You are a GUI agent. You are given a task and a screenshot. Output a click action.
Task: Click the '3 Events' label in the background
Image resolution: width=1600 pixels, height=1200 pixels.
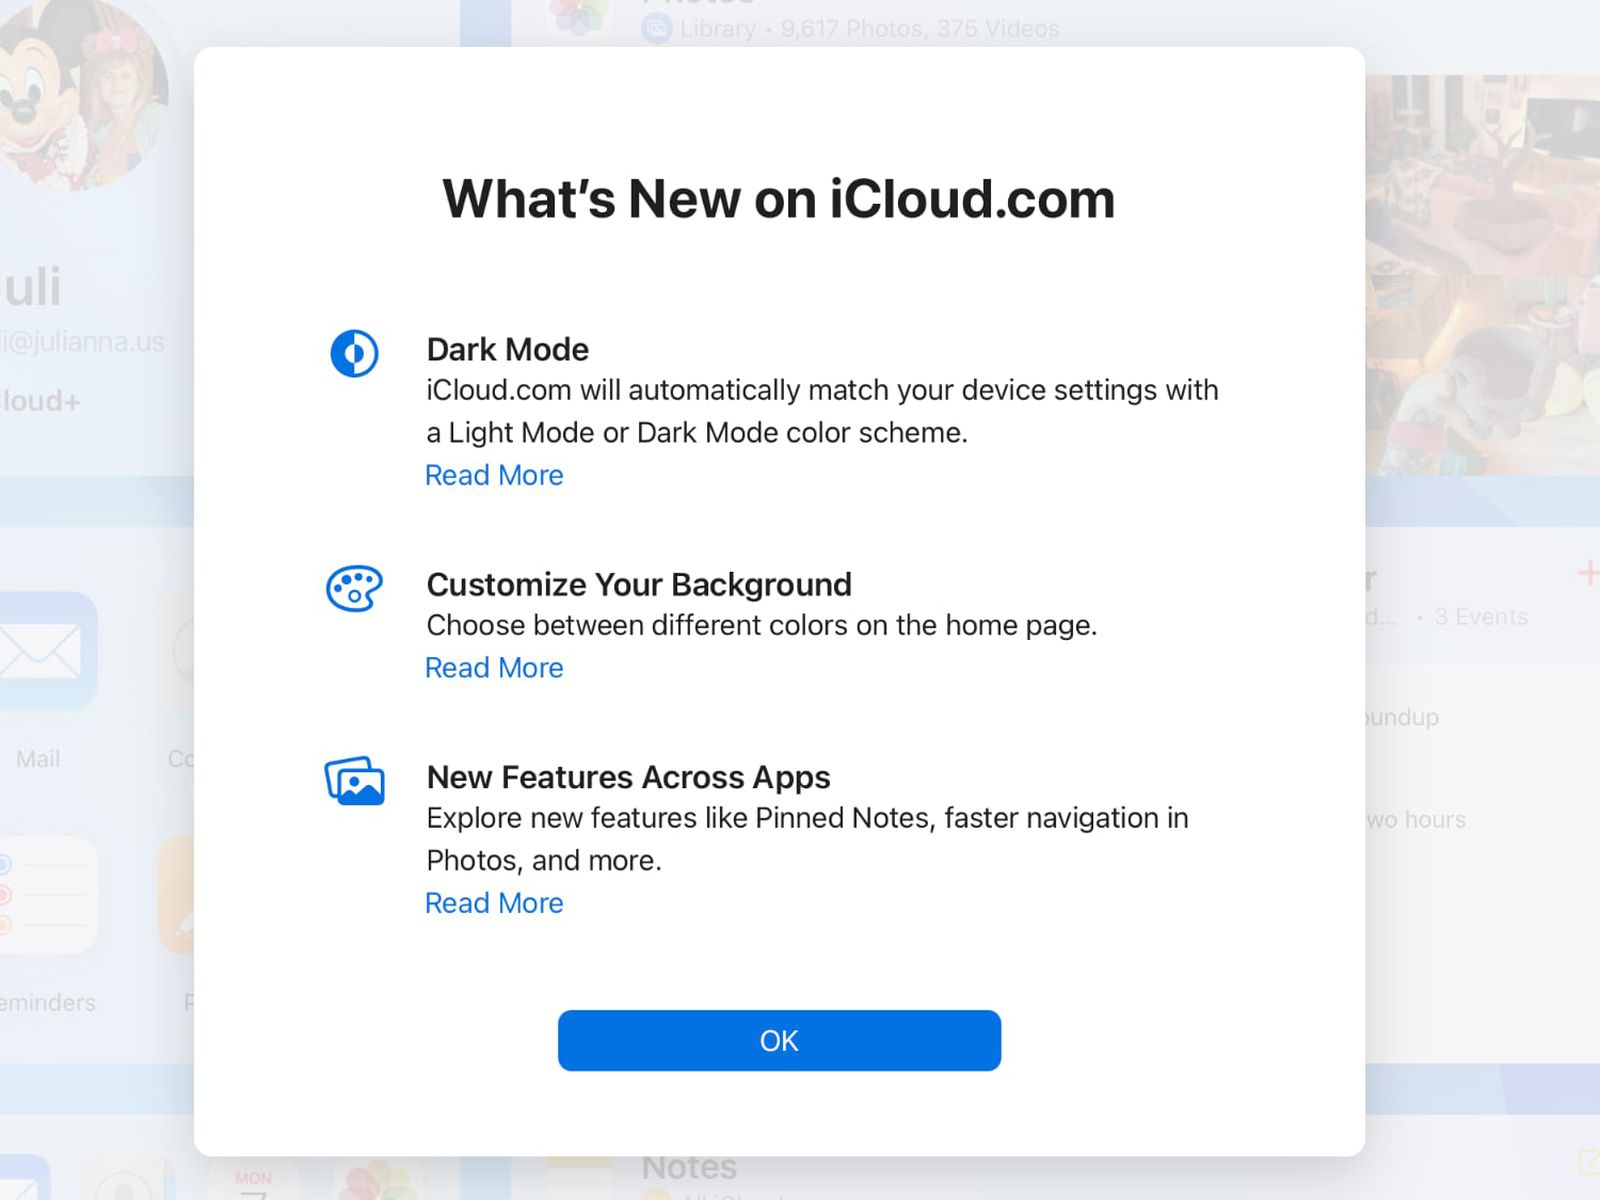(1481, 617)
